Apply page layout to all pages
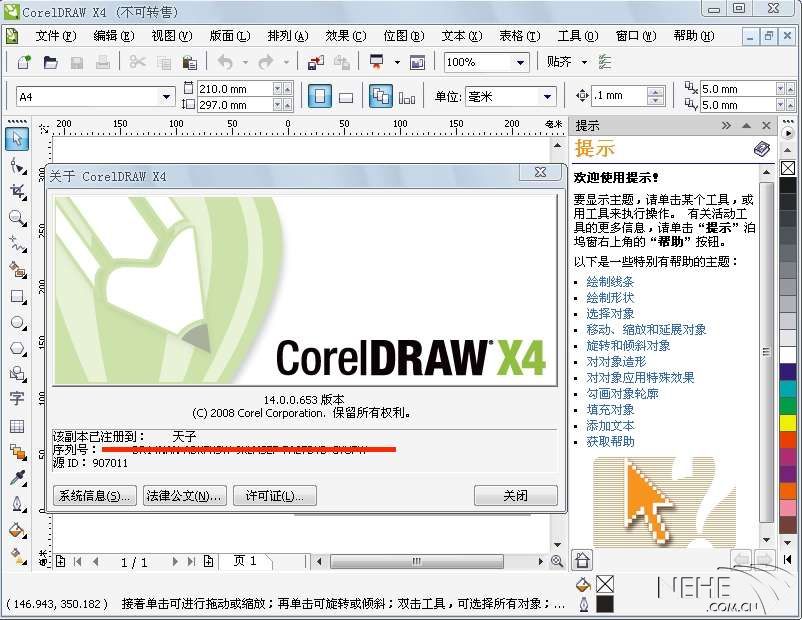802x620 pixels. pyautogui.click(x=381, y=96)
